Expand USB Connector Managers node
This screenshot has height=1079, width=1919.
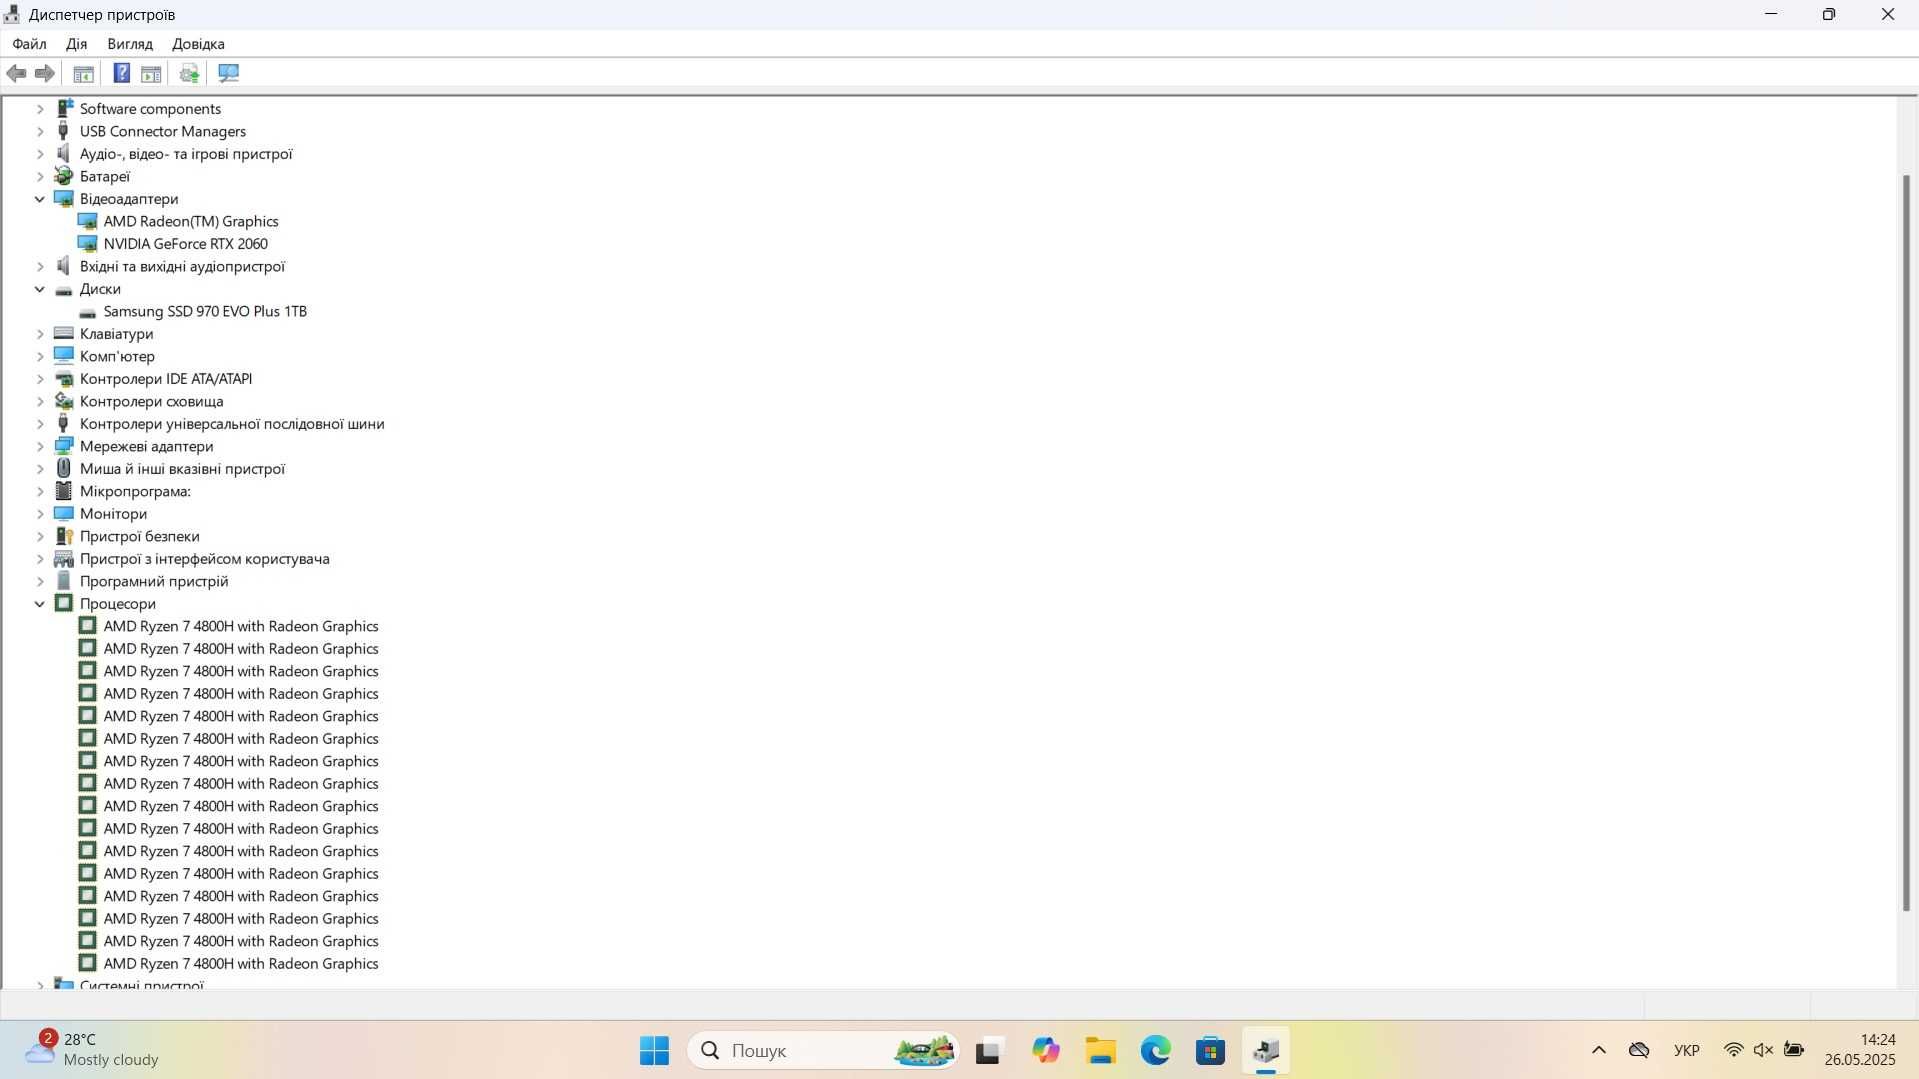coord(40,131)
